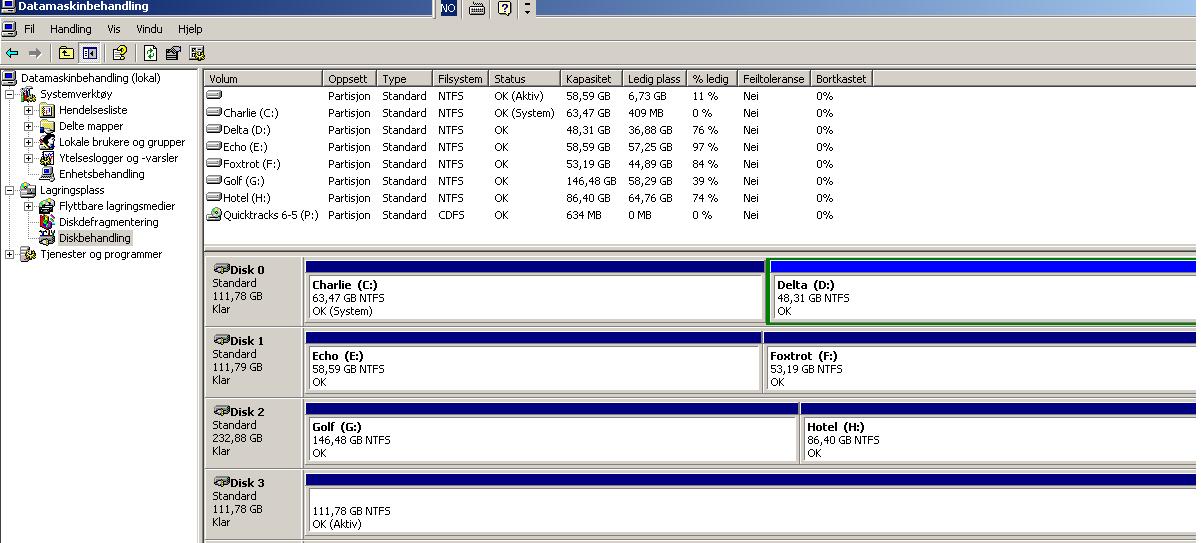Image resolution: width=1202 pixels, height=543 pixels.
Task: Expand Flyttbare lagringsmedier node
Action: 28,206
